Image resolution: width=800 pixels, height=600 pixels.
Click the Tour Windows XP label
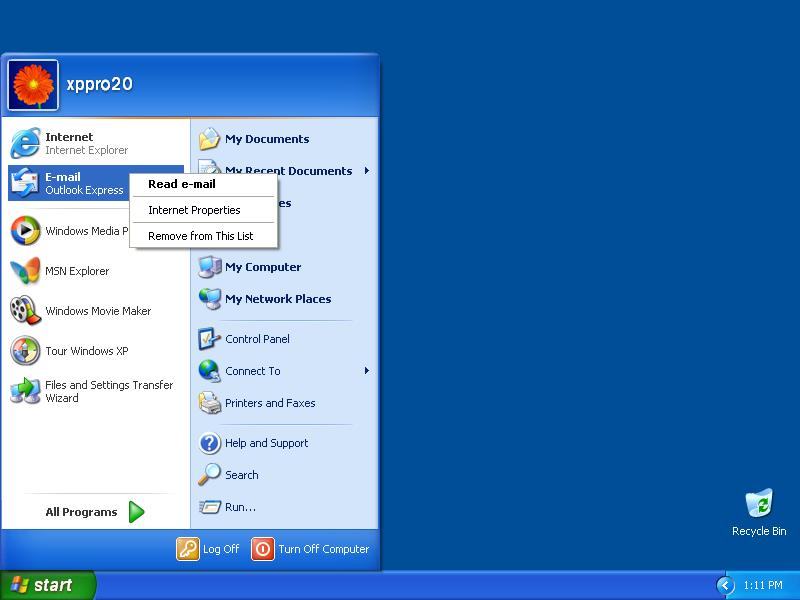87,351
